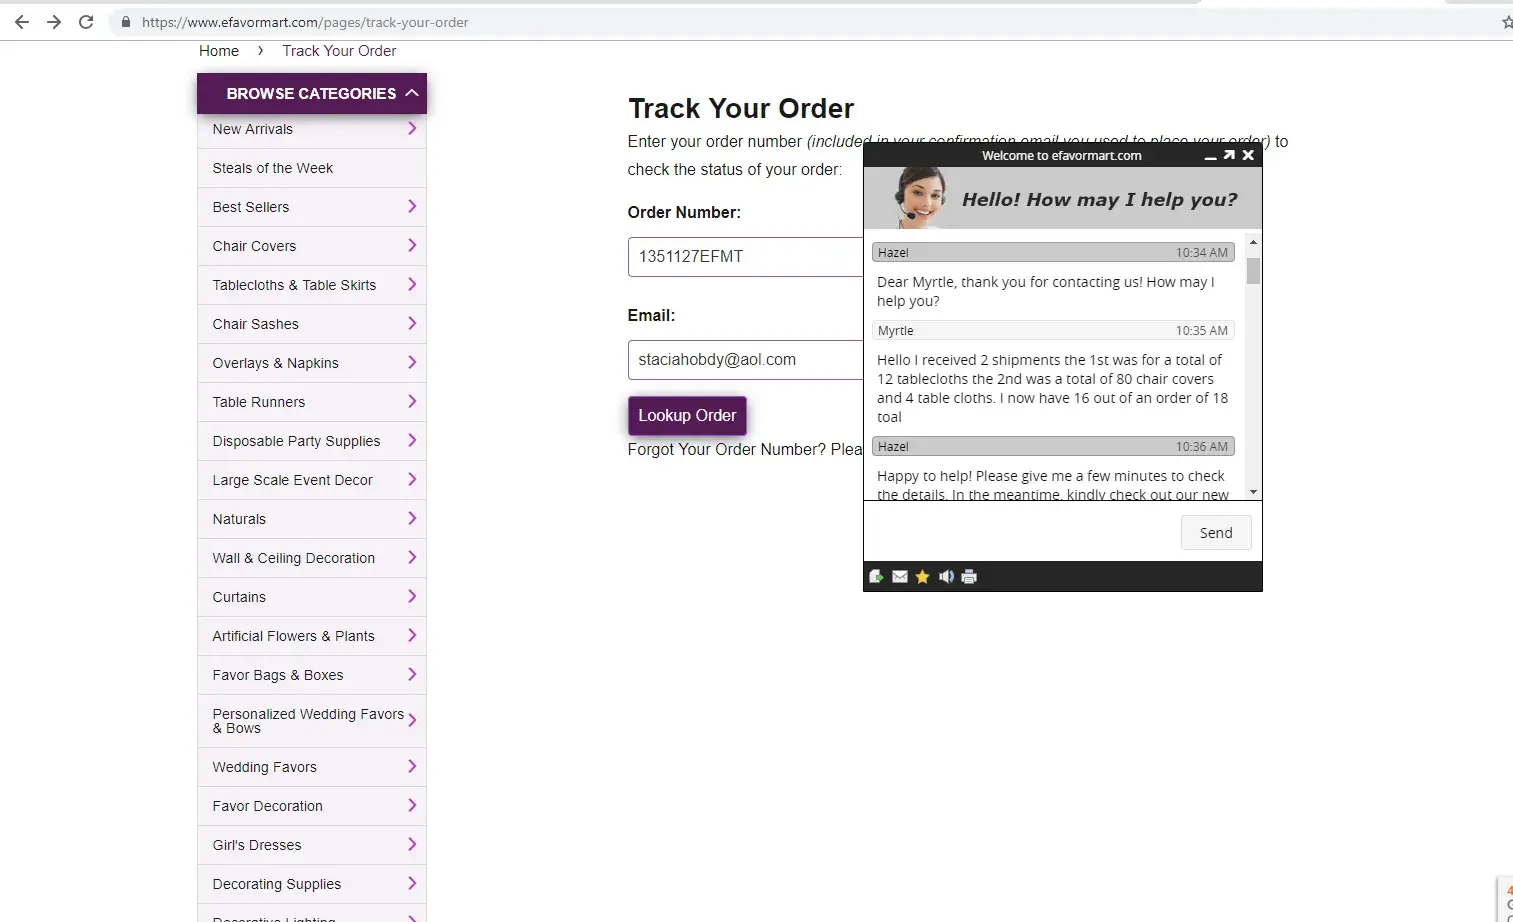Screen dimensions: 1513x922
Task: Click the browser address bar URL
Action: pos(305,22)
